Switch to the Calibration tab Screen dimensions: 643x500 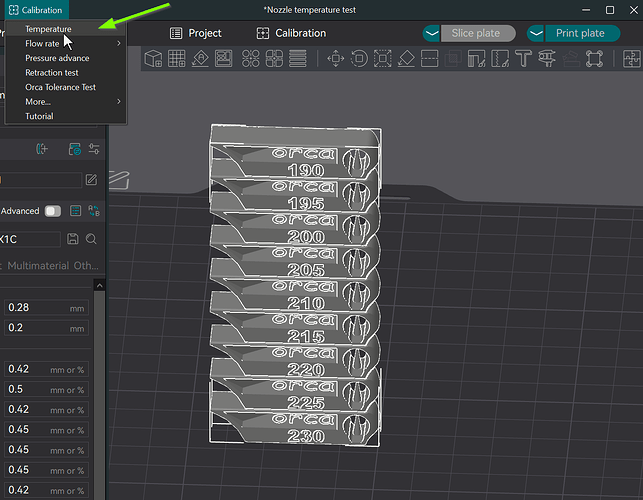click(291, 33)
